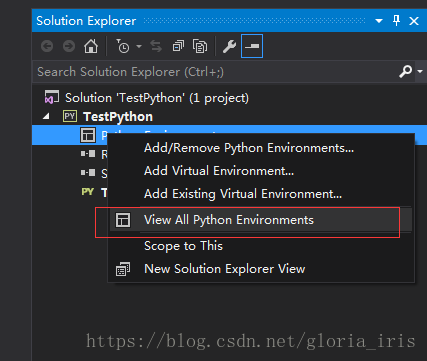The height and width of the screenshot is (361, 427).
Task: Click the Forward navigation arrow in toolbar
Action: 69,46
